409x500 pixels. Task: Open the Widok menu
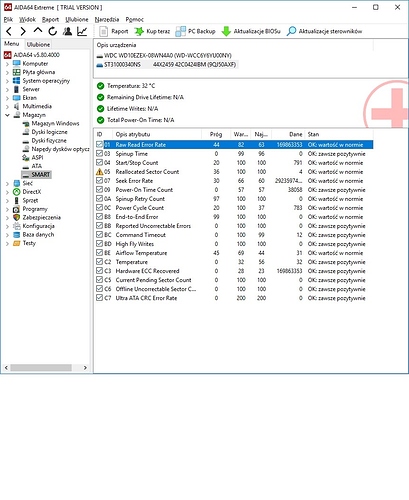point(27,19)
